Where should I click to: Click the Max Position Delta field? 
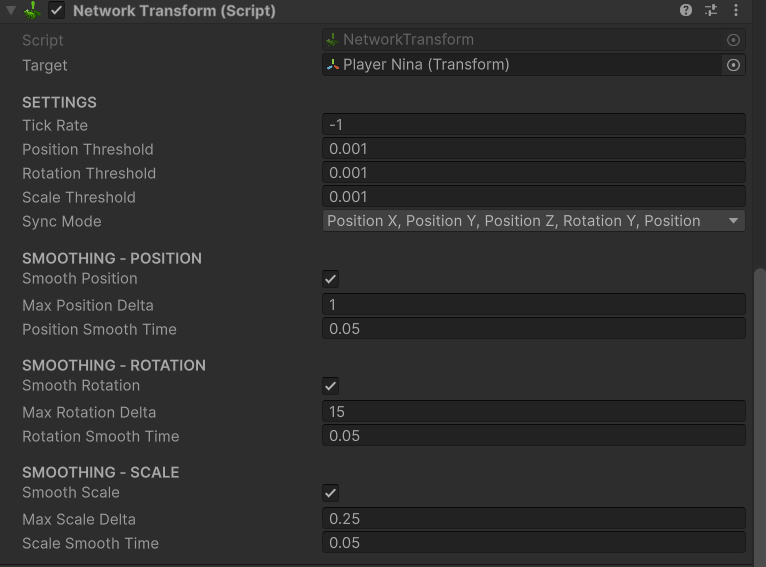533,305
